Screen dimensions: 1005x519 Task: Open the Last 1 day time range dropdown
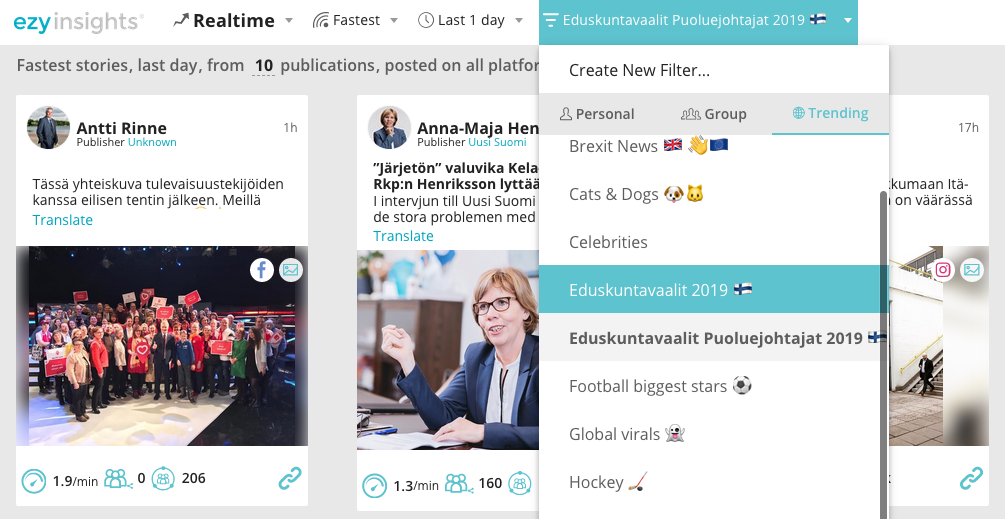point(470,21)
